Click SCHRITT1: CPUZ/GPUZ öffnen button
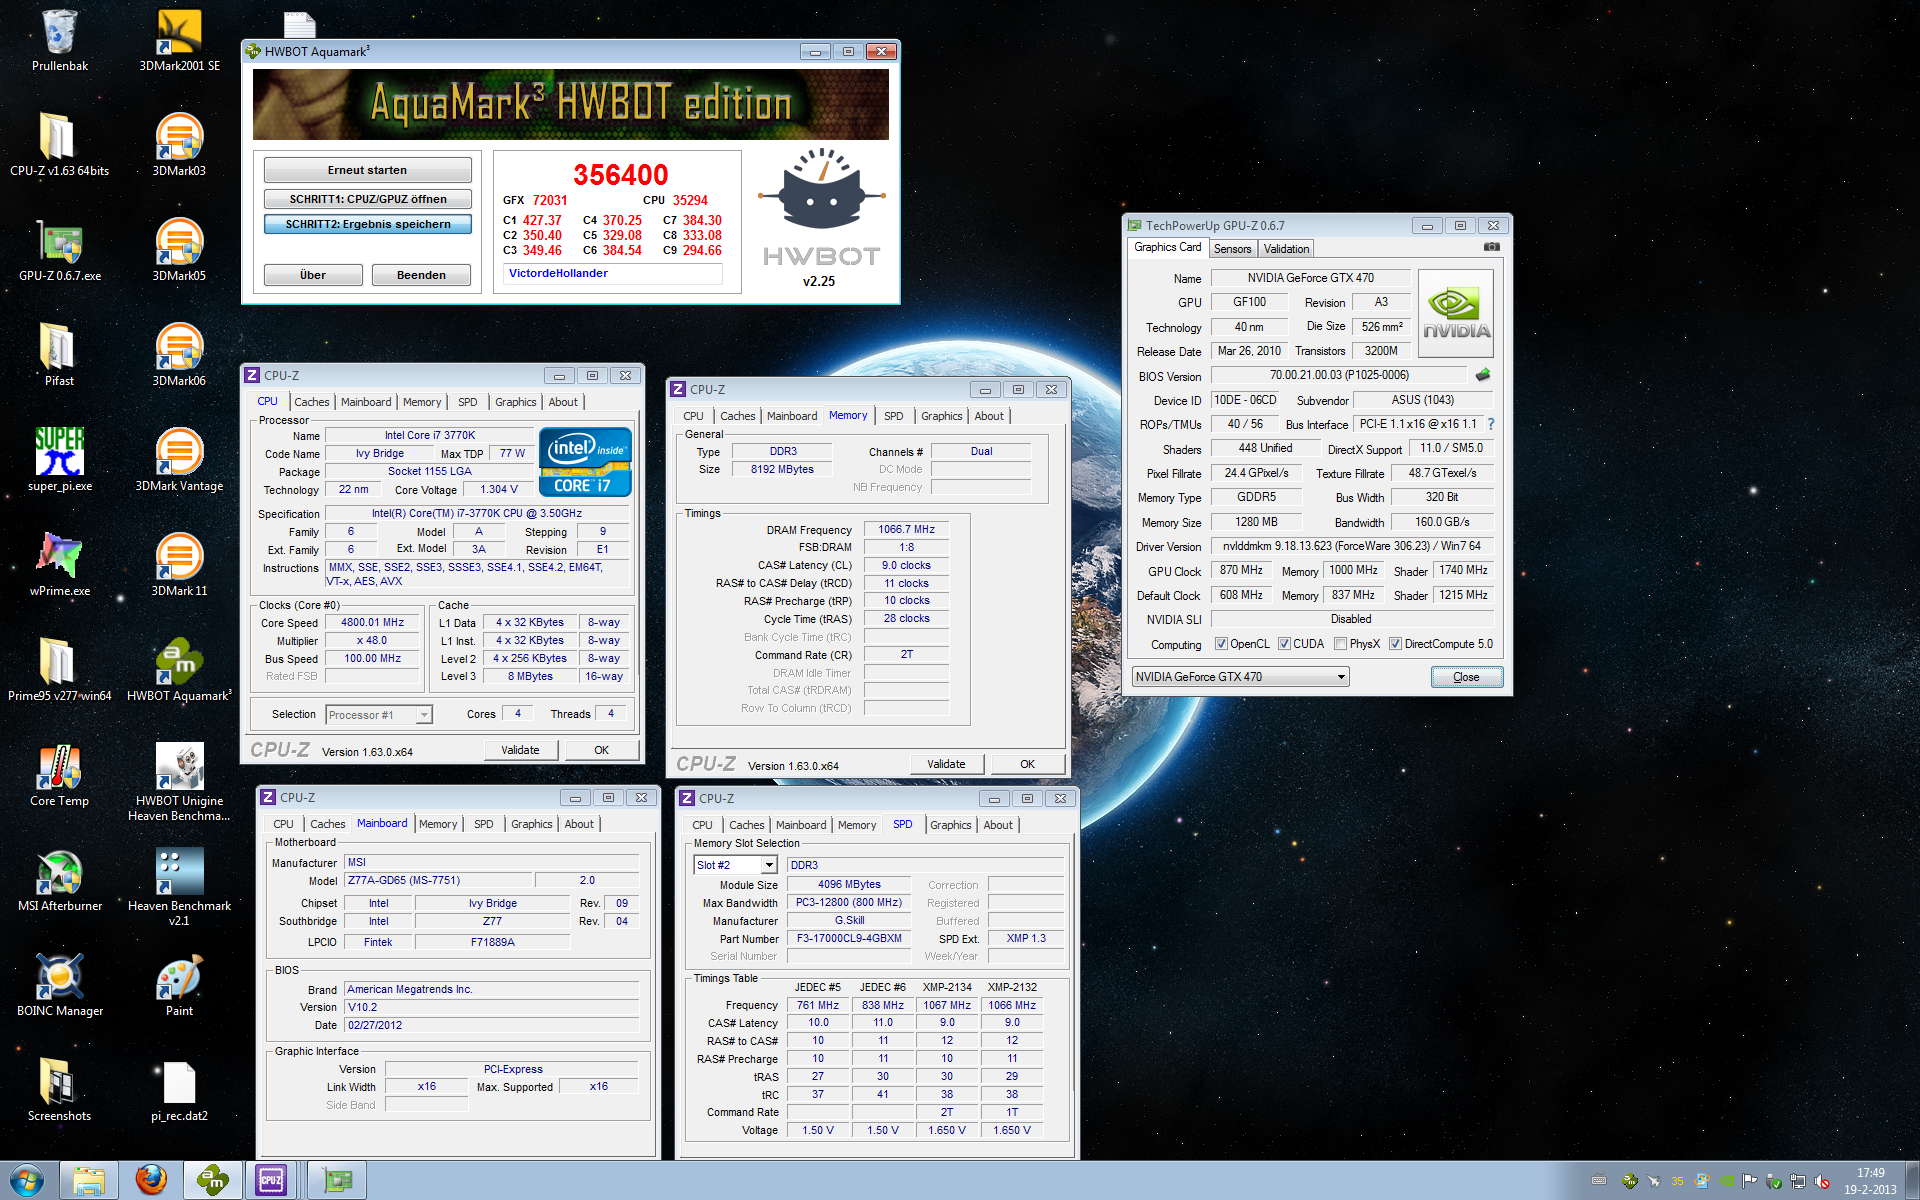This screenshot has height=1200, width=1920. 367,199
